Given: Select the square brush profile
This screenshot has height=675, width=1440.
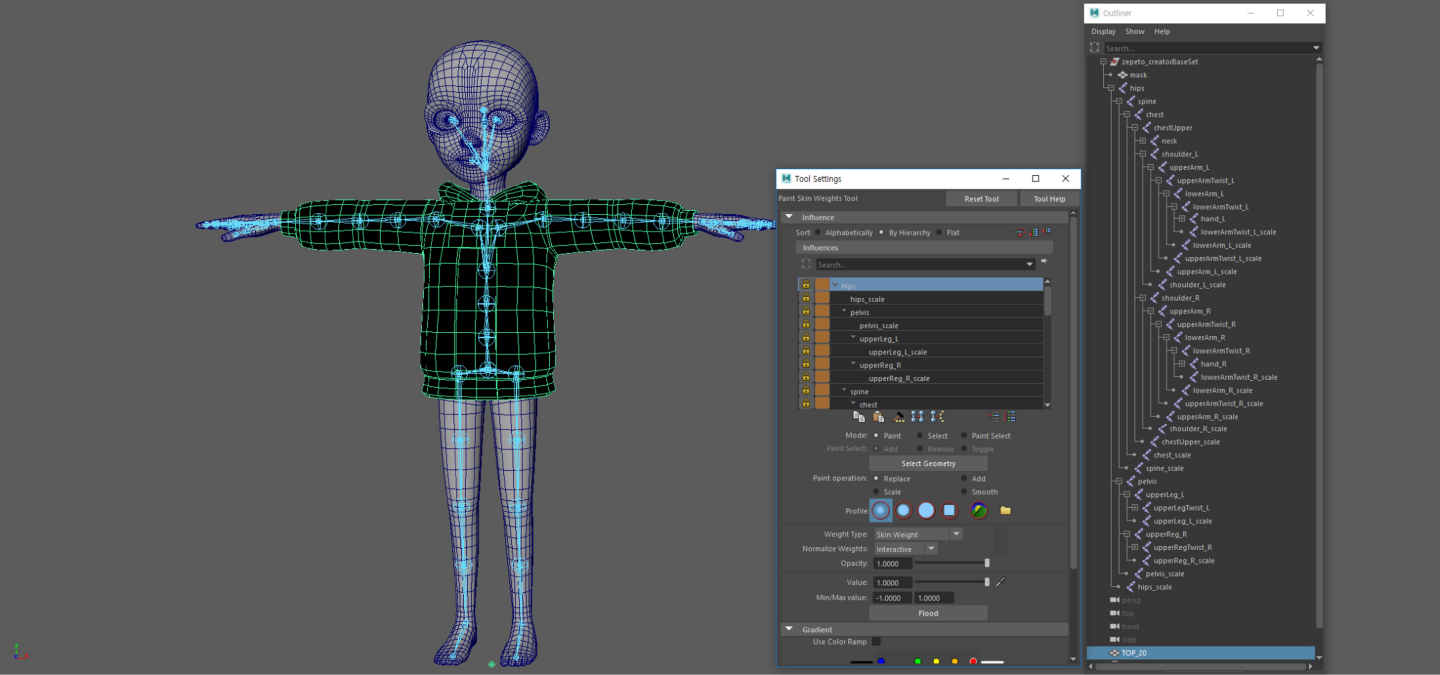Looking at the screenshot, I should tap(949, 511).
